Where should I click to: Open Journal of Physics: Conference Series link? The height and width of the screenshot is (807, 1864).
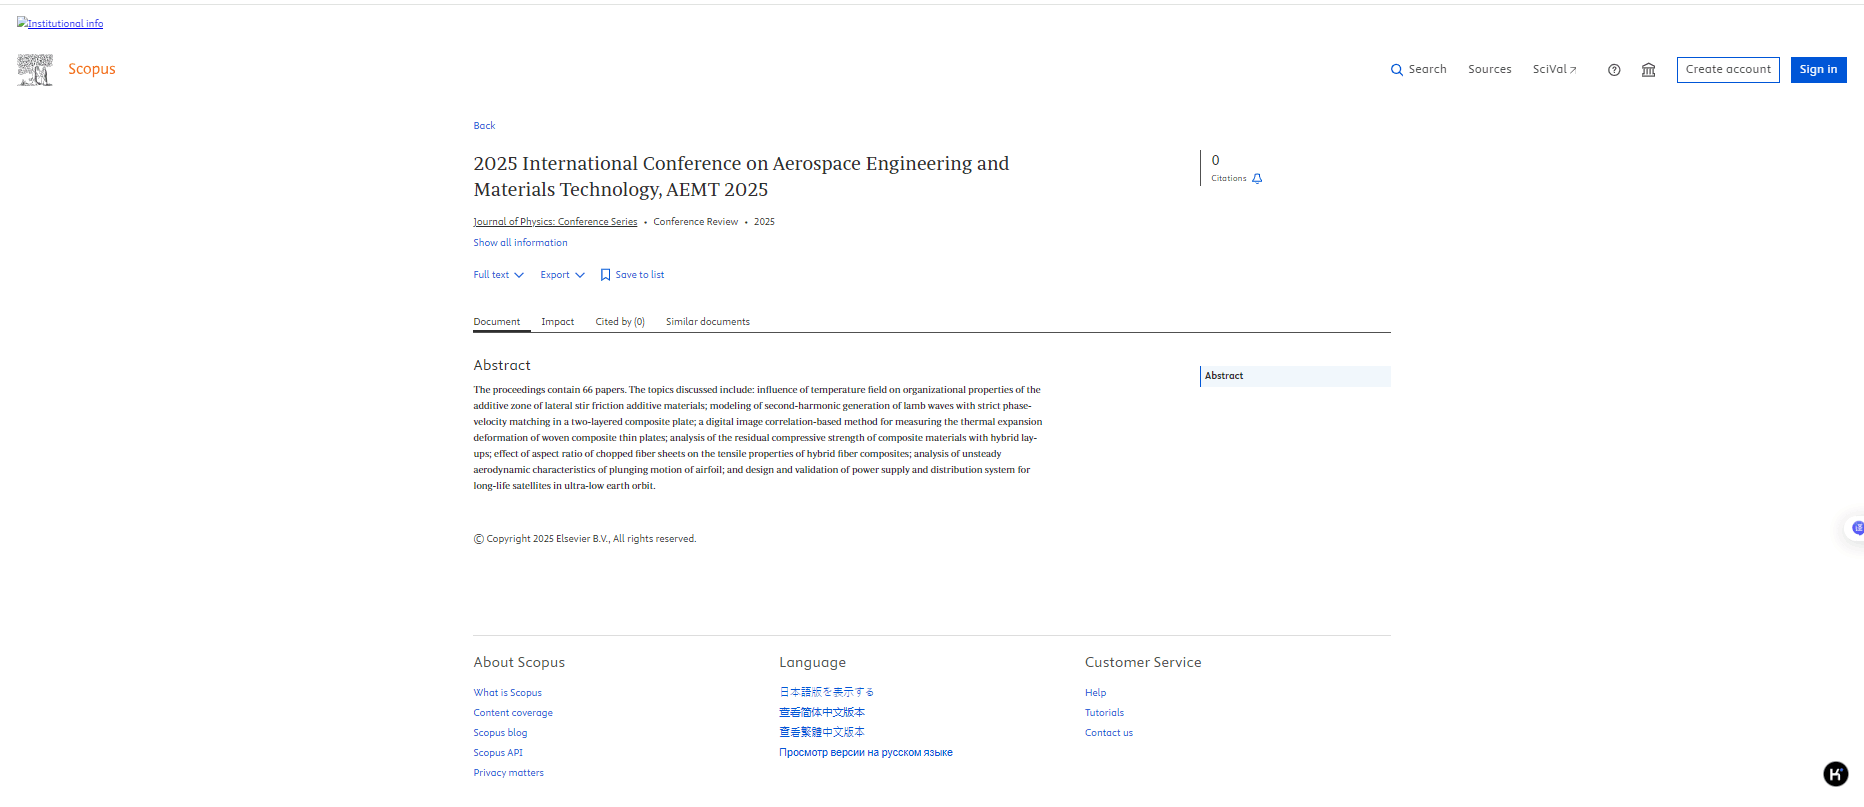(555, 222)
